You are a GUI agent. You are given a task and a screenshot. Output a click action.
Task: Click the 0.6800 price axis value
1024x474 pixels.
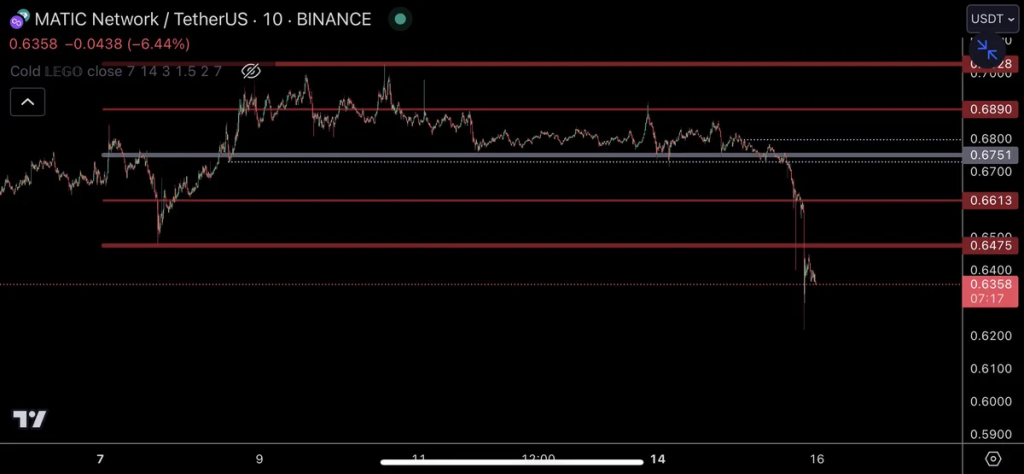point(991,139)
